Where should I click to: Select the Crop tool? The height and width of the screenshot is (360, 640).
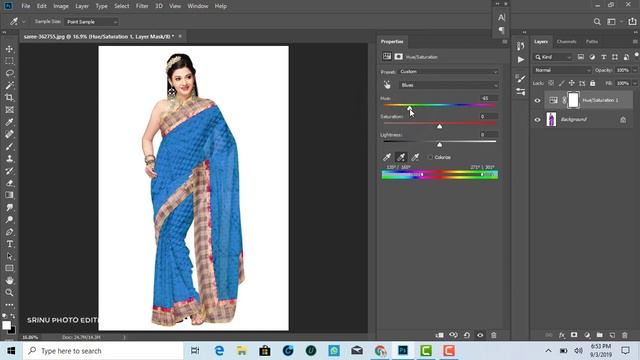(x=9, y=98)
